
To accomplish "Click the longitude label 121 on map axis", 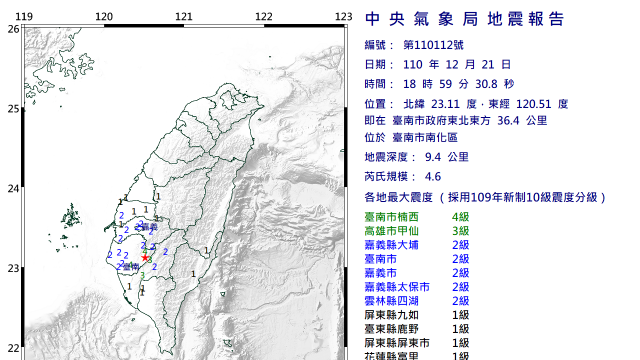I will coord(184,17).
